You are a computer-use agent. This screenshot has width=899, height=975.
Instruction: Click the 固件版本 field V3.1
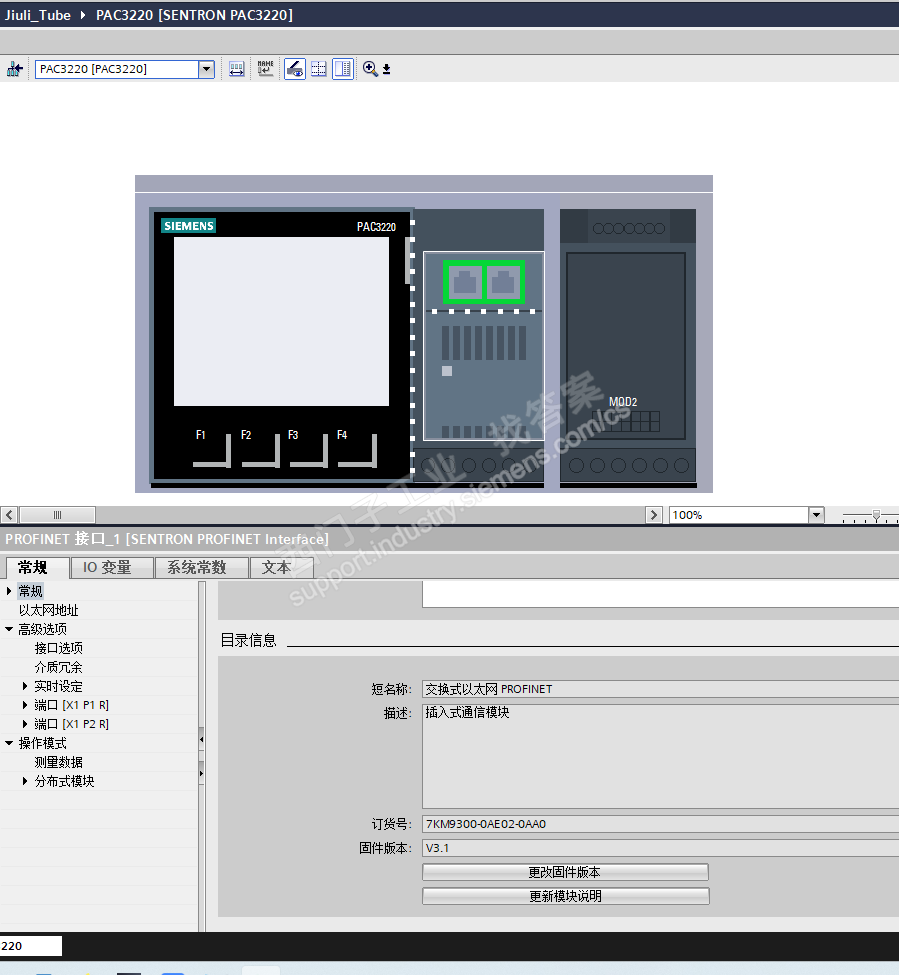point(660,848)
